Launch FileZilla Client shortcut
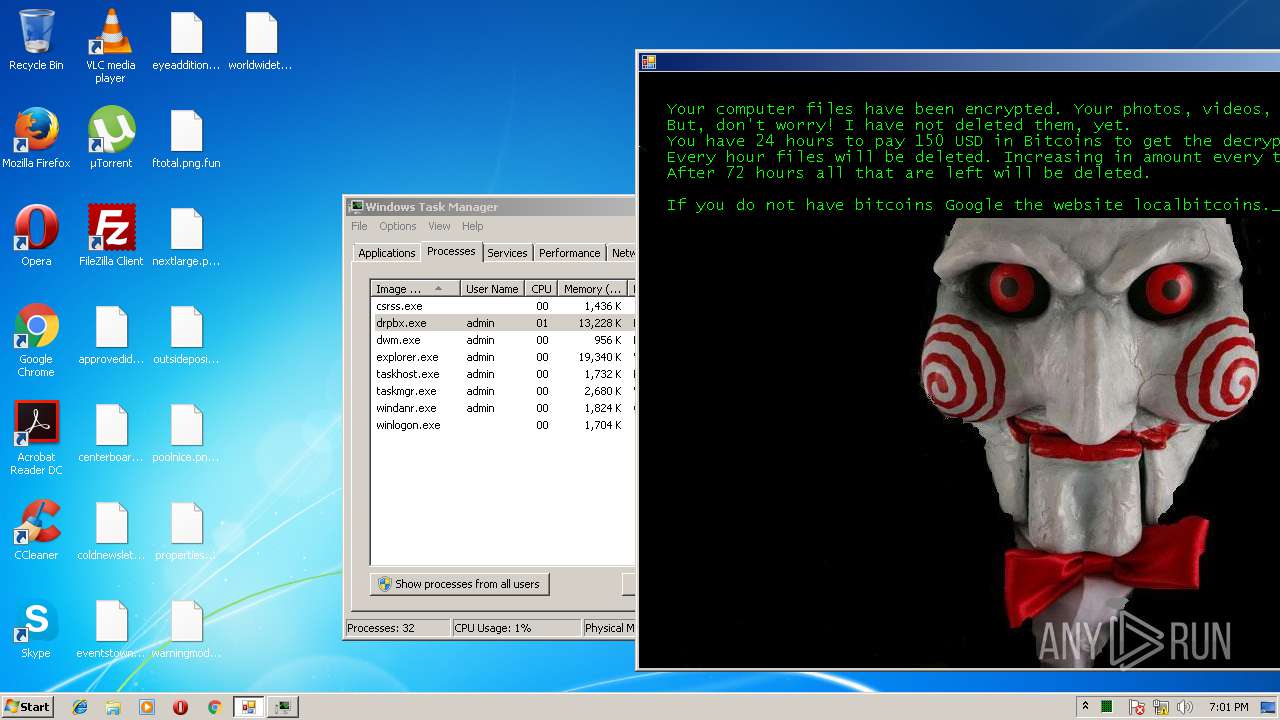 pyautogui.click(x=111, y=237)
